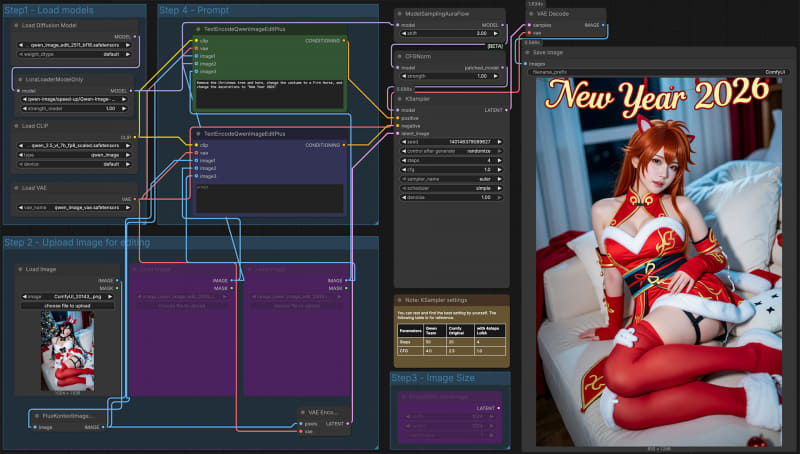Click the IMAGE output port of the first Load Image
This screenshot has width=800, height=454.
117,280
